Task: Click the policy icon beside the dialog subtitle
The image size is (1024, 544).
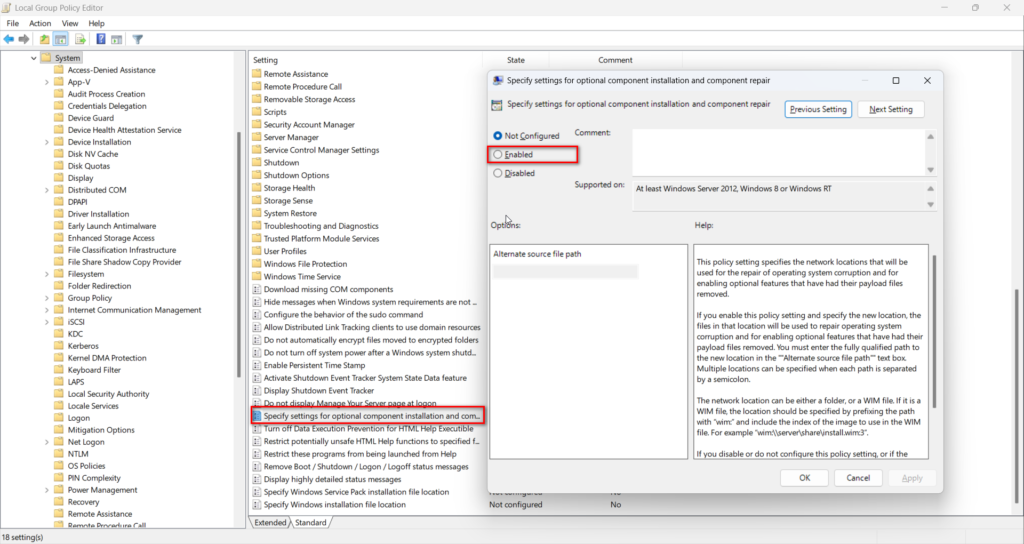Action: pyautogui.click(x=497, y=104)
